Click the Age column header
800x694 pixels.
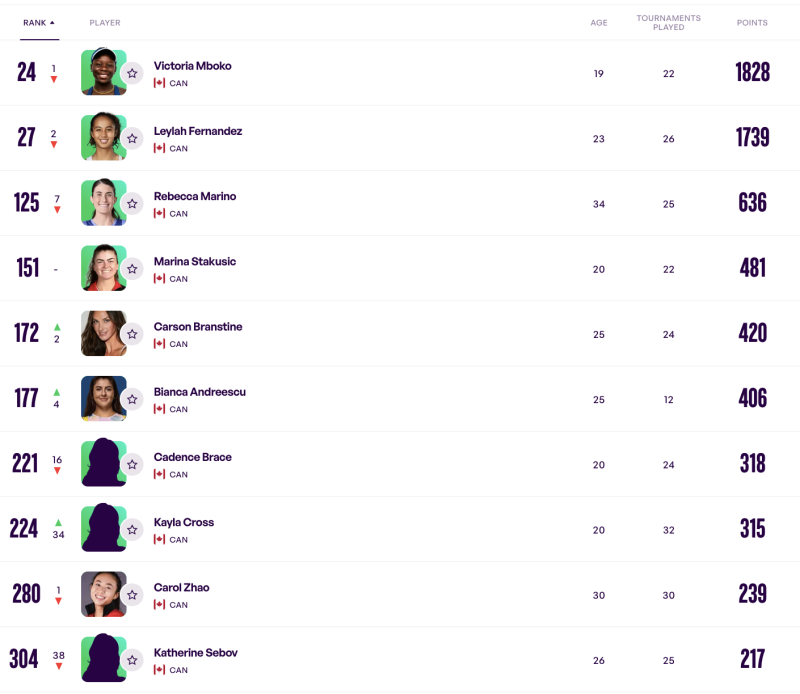click(x=598, y=22)
